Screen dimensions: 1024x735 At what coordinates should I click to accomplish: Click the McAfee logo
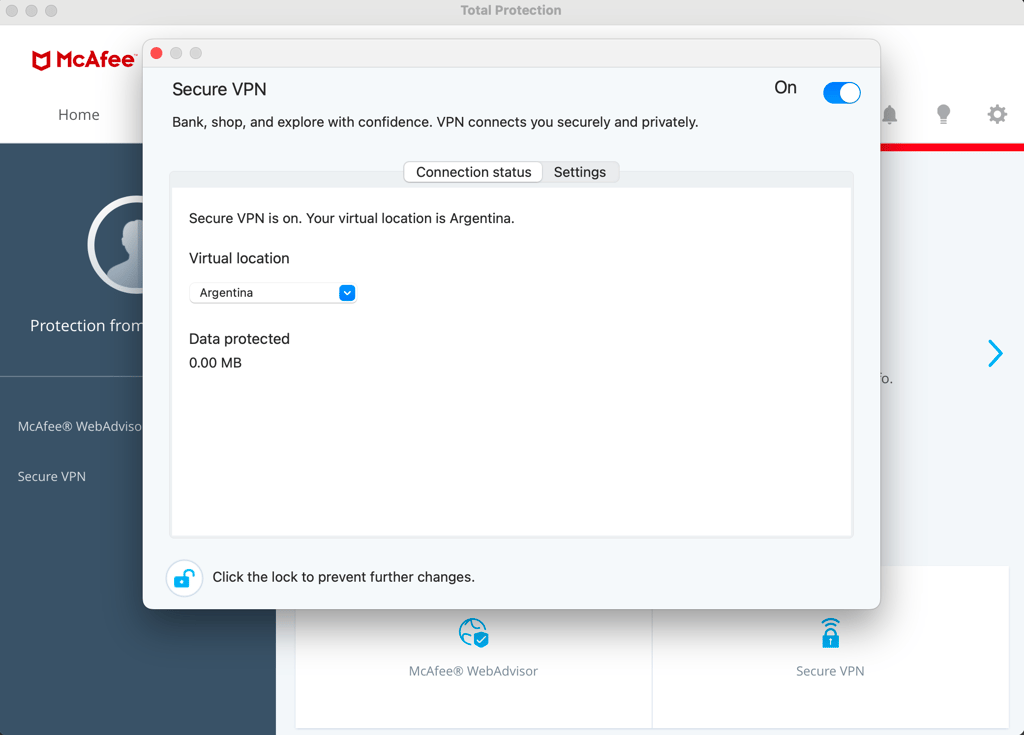(84, 60)
